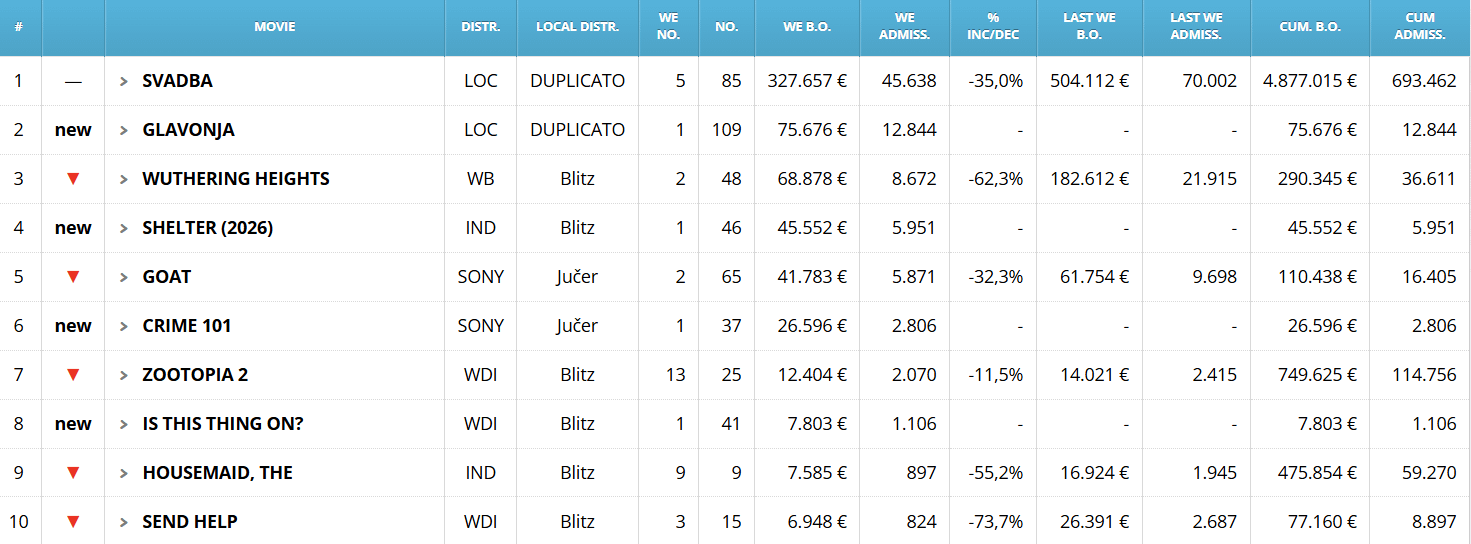Expand the SVADBA row chevron
Image resolution: width=1471 pixels, height=544 pixels.
pos(124,81)
